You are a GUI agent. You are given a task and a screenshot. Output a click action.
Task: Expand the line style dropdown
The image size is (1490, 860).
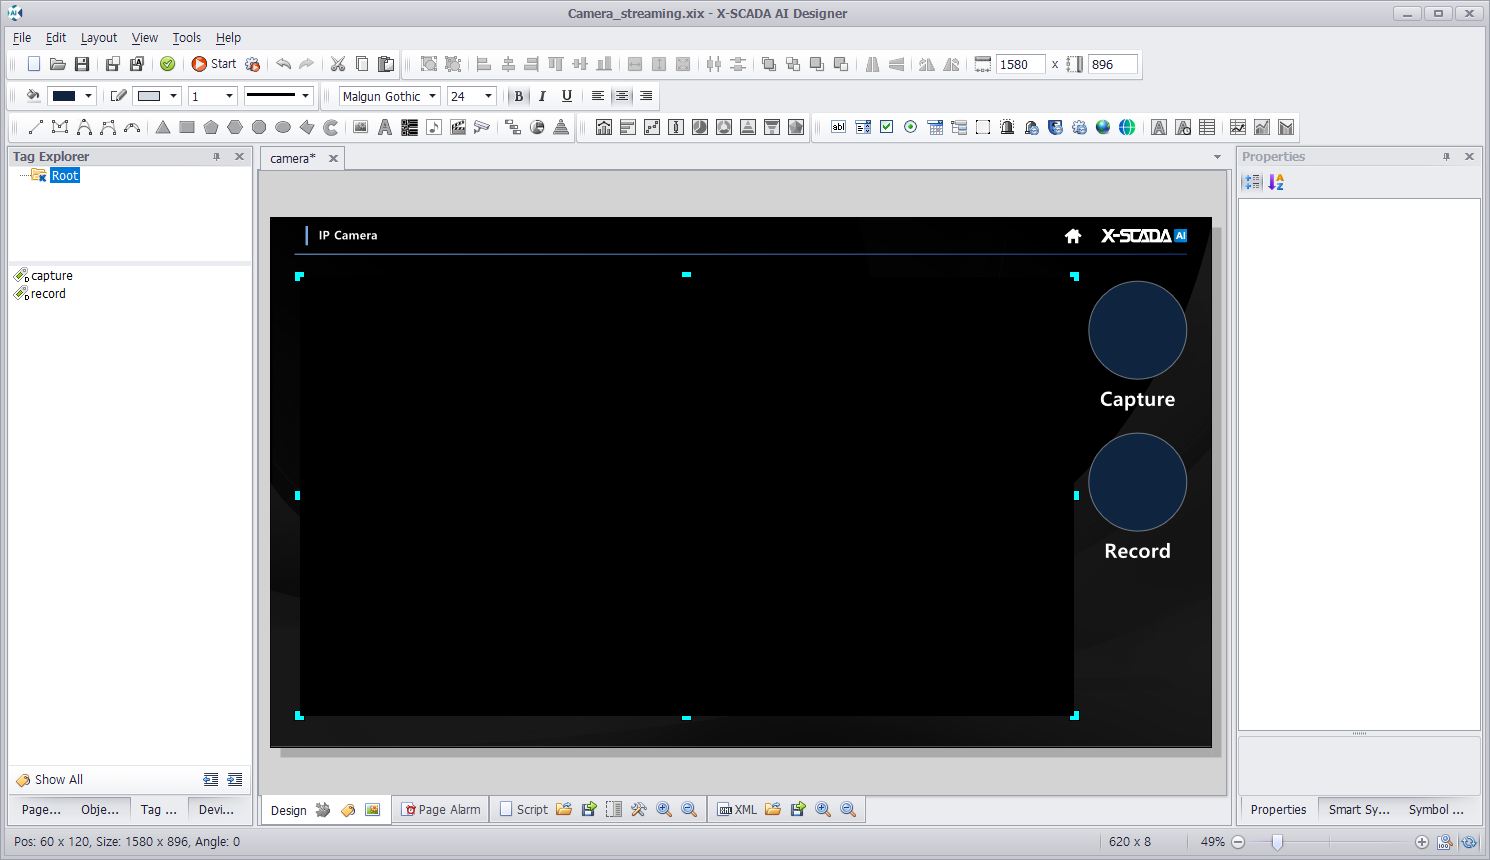tap(305, 96)
